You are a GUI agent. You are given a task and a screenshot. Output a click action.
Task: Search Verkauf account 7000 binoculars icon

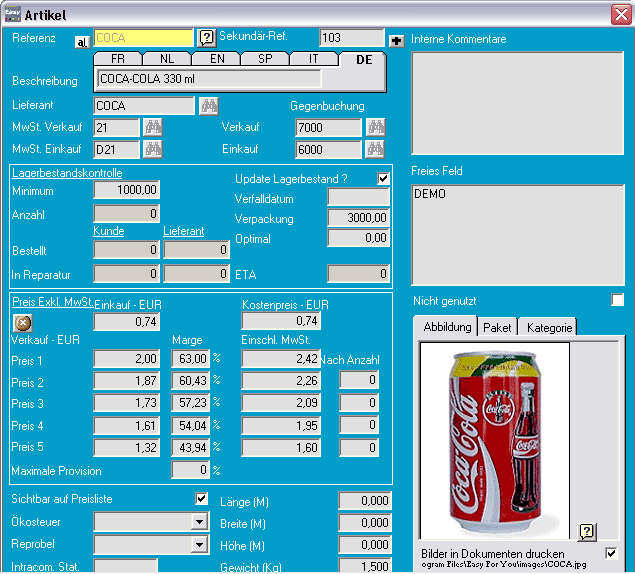click(376, 128)
